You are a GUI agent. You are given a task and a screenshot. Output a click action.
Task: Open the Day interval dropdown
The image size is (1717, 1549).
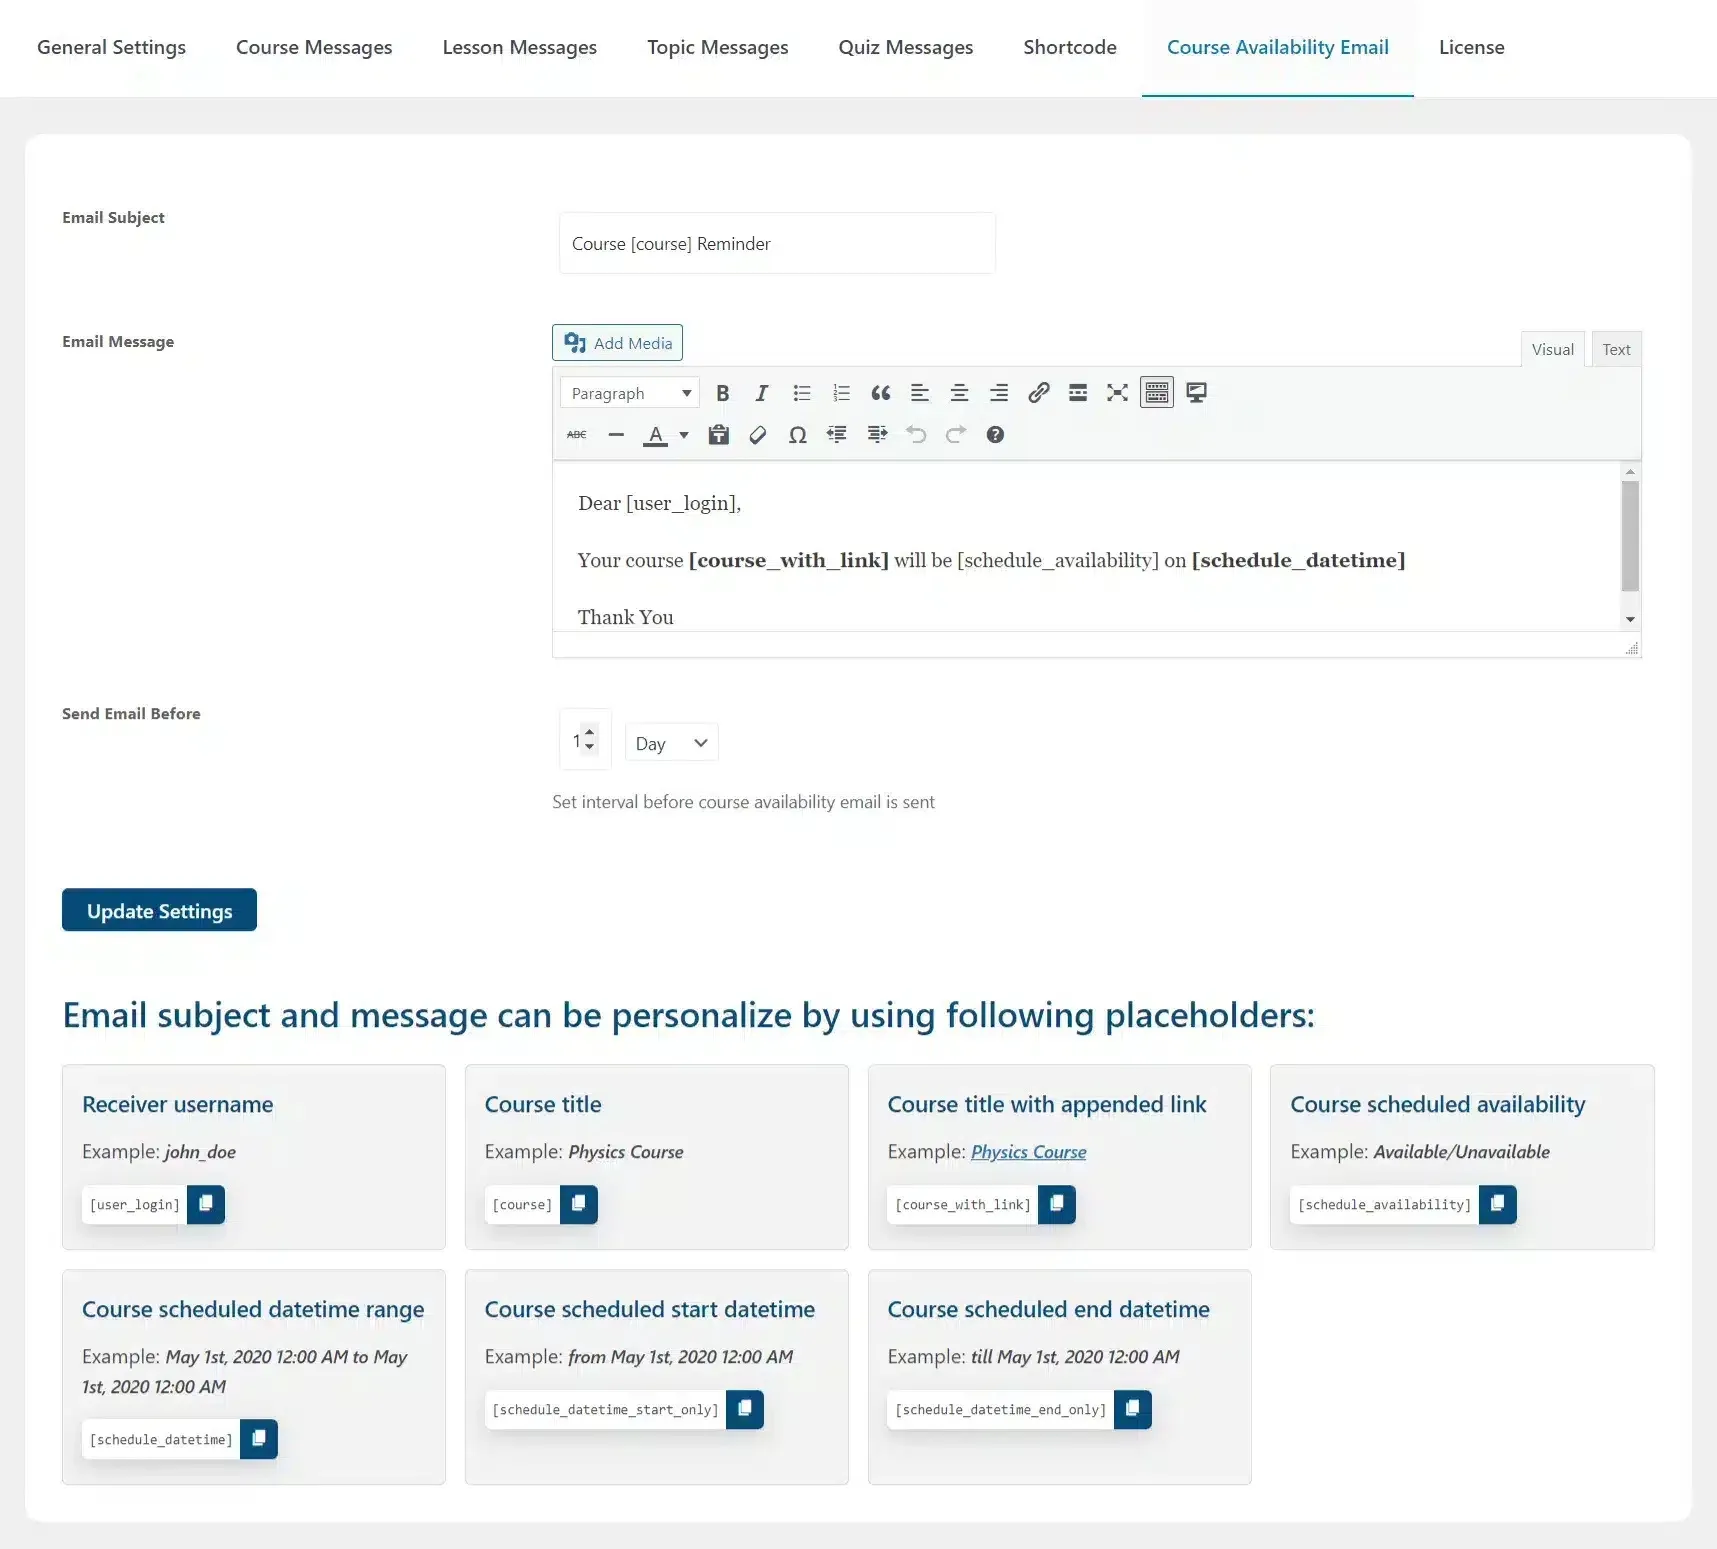(670, 742)
